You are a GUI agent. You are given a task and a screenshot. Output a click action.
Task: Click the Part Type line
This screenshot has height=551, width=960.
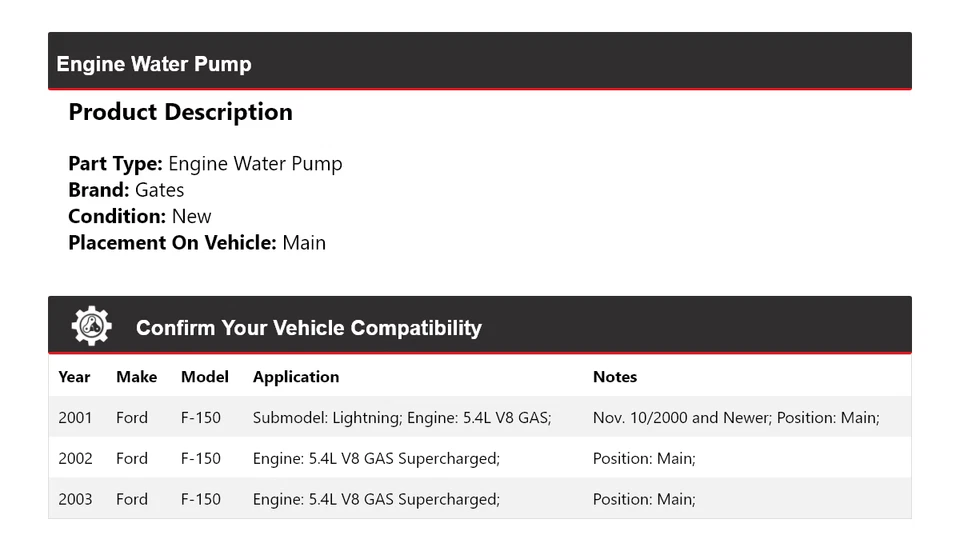[205, 164]
